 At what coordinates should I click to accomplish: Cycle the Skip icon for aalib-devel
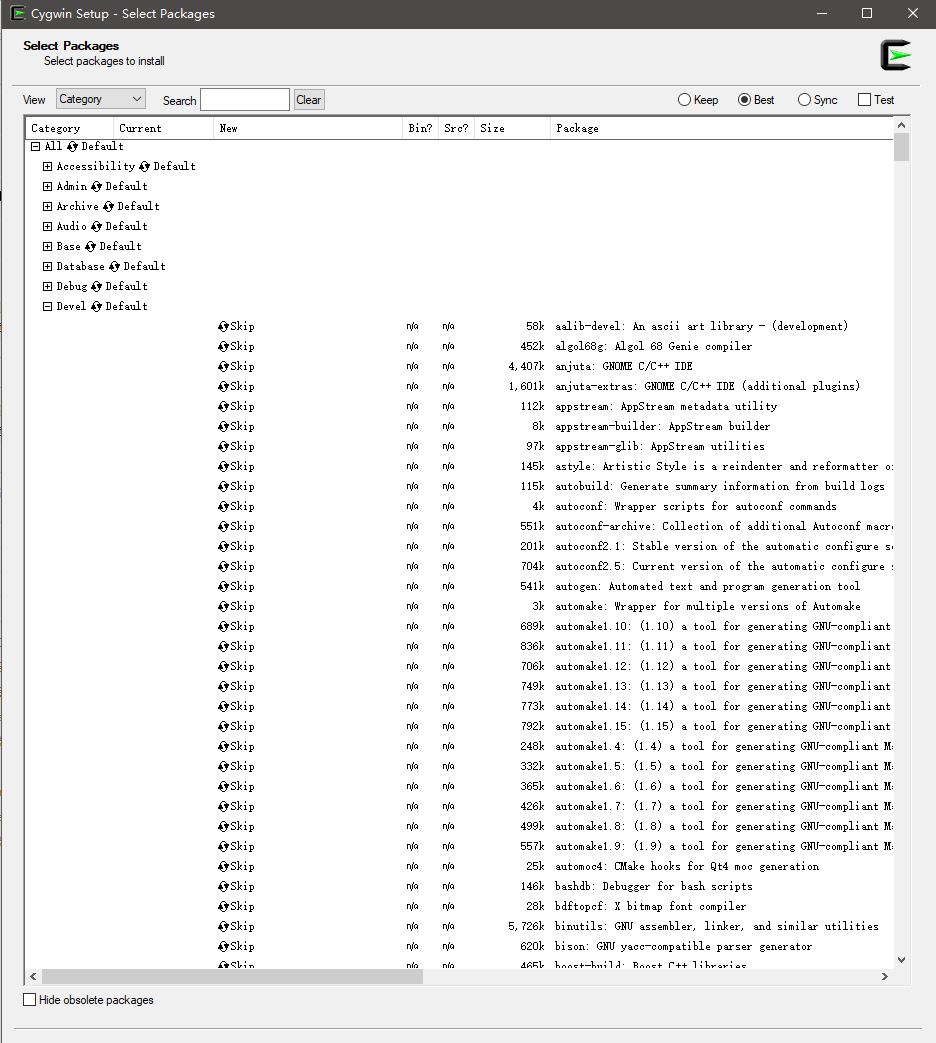(x=224, y=326)
